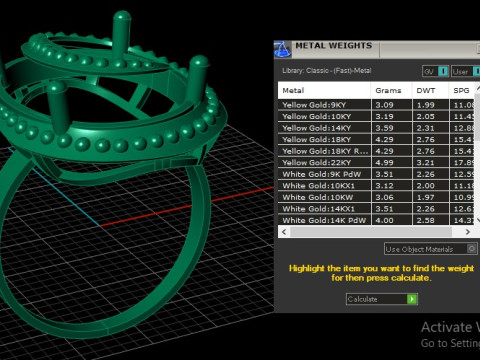Click the Metal Weights scale icon

tap(282, 50)
